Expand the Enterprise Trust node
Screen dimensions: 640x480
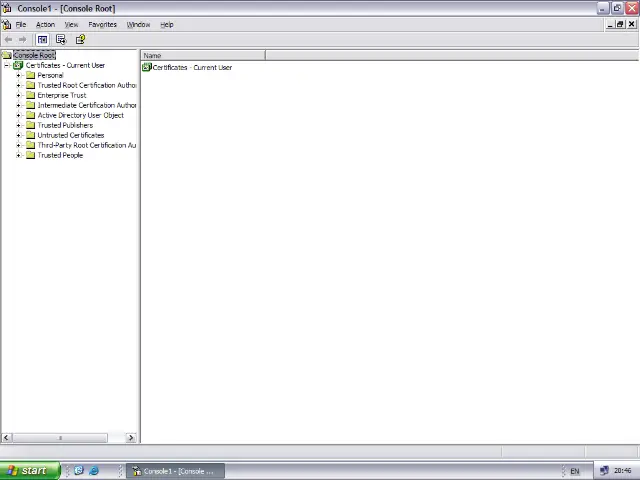point(18,95)
